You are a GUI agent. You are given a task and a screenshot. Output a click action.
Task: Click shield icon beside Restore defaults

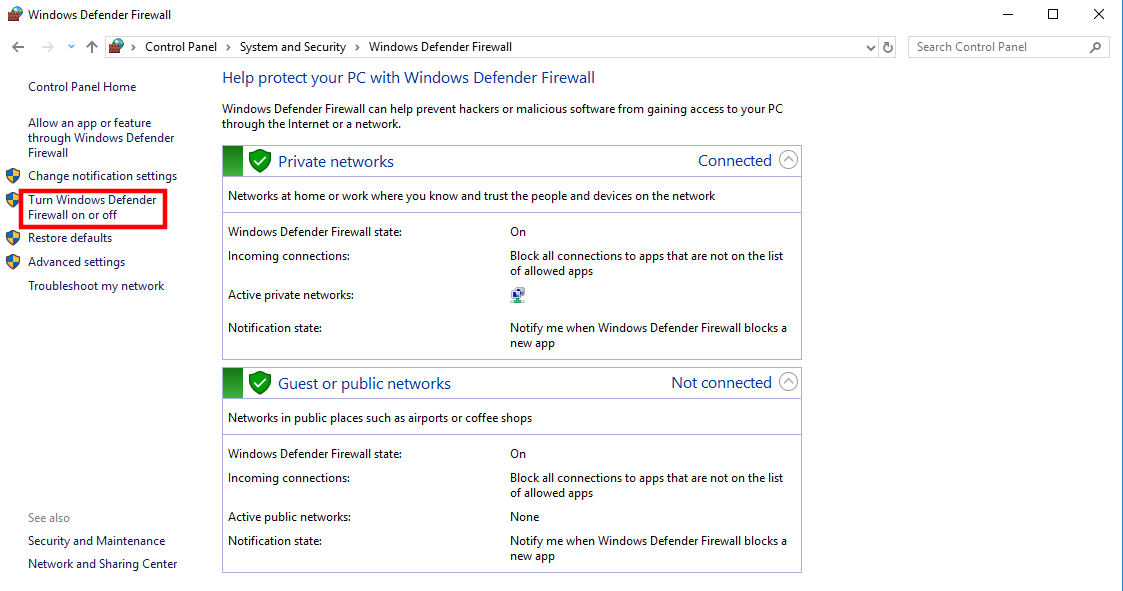[x=13, y=238]
